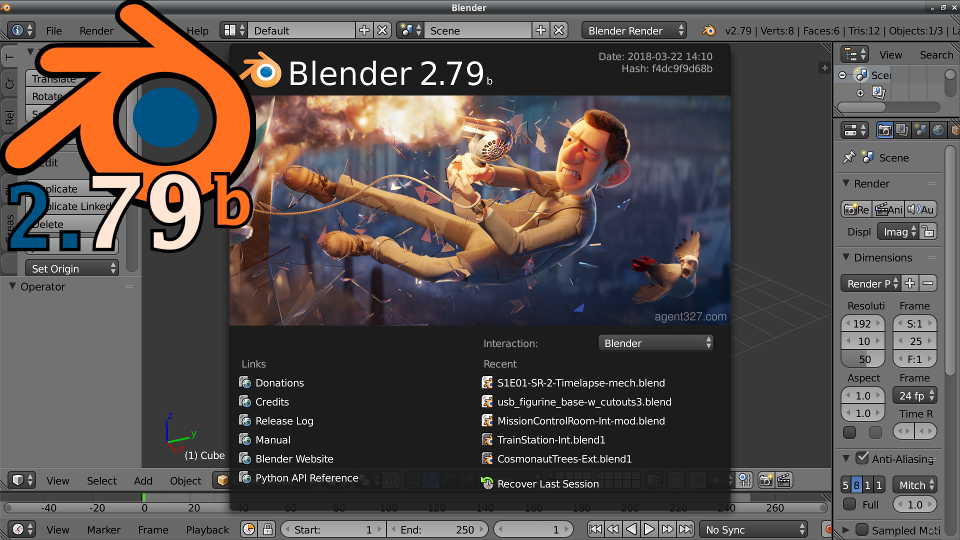Toggle the Full Sample checkbox
Image resolution: width=960 pixels, height=540 pixels.
[x=849, y=505]
